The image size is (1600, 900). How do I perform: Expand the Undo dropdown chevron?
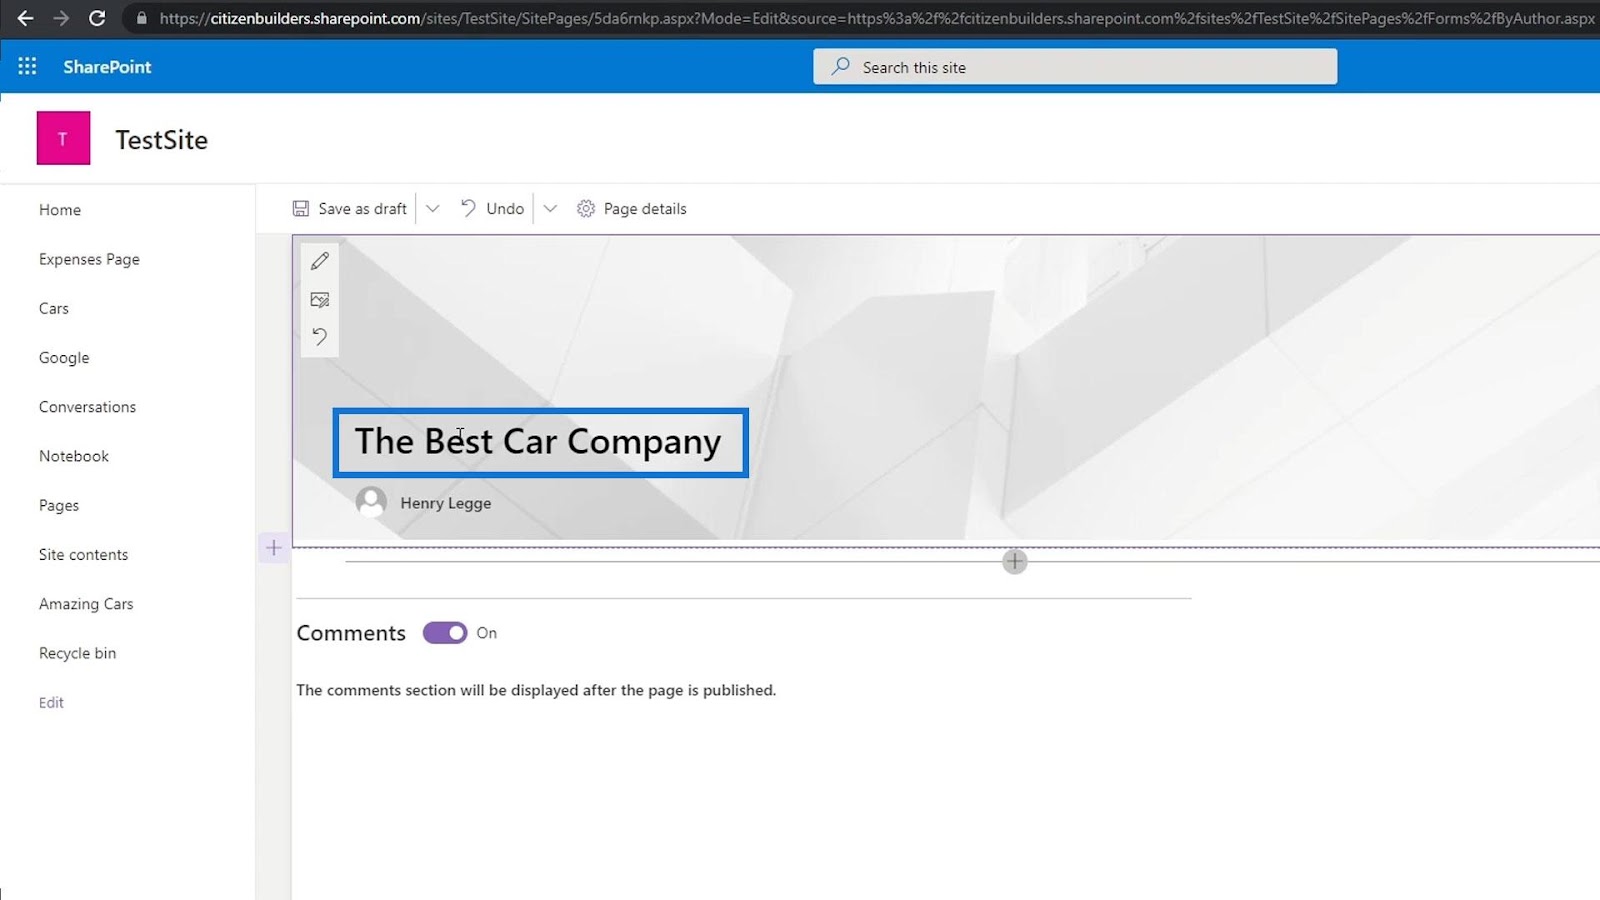(x=550, y=208)
